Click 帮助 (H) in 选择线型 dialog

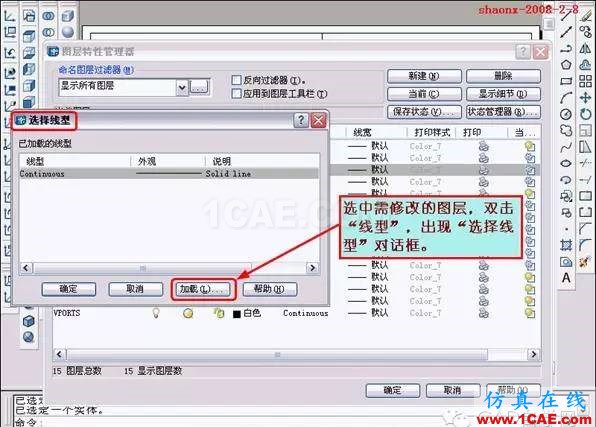269,289
